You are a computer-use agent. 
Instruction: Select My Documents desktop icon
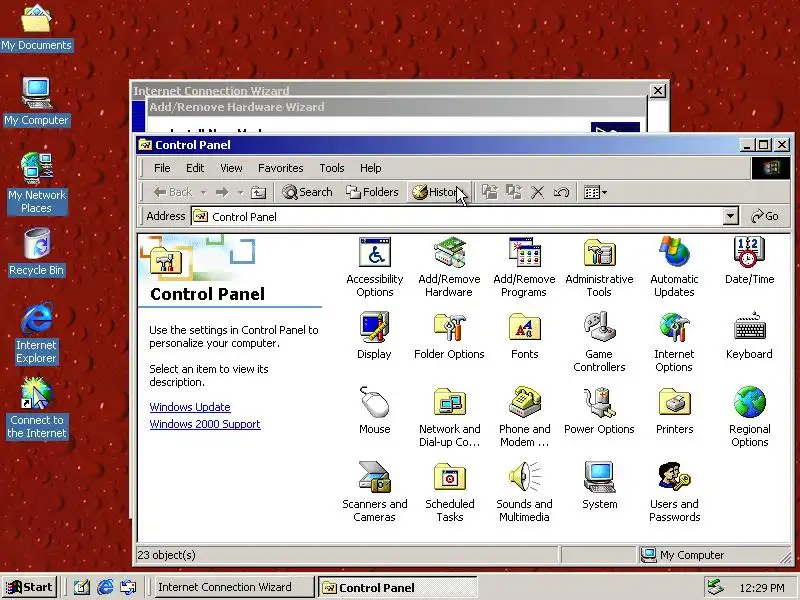36,28
